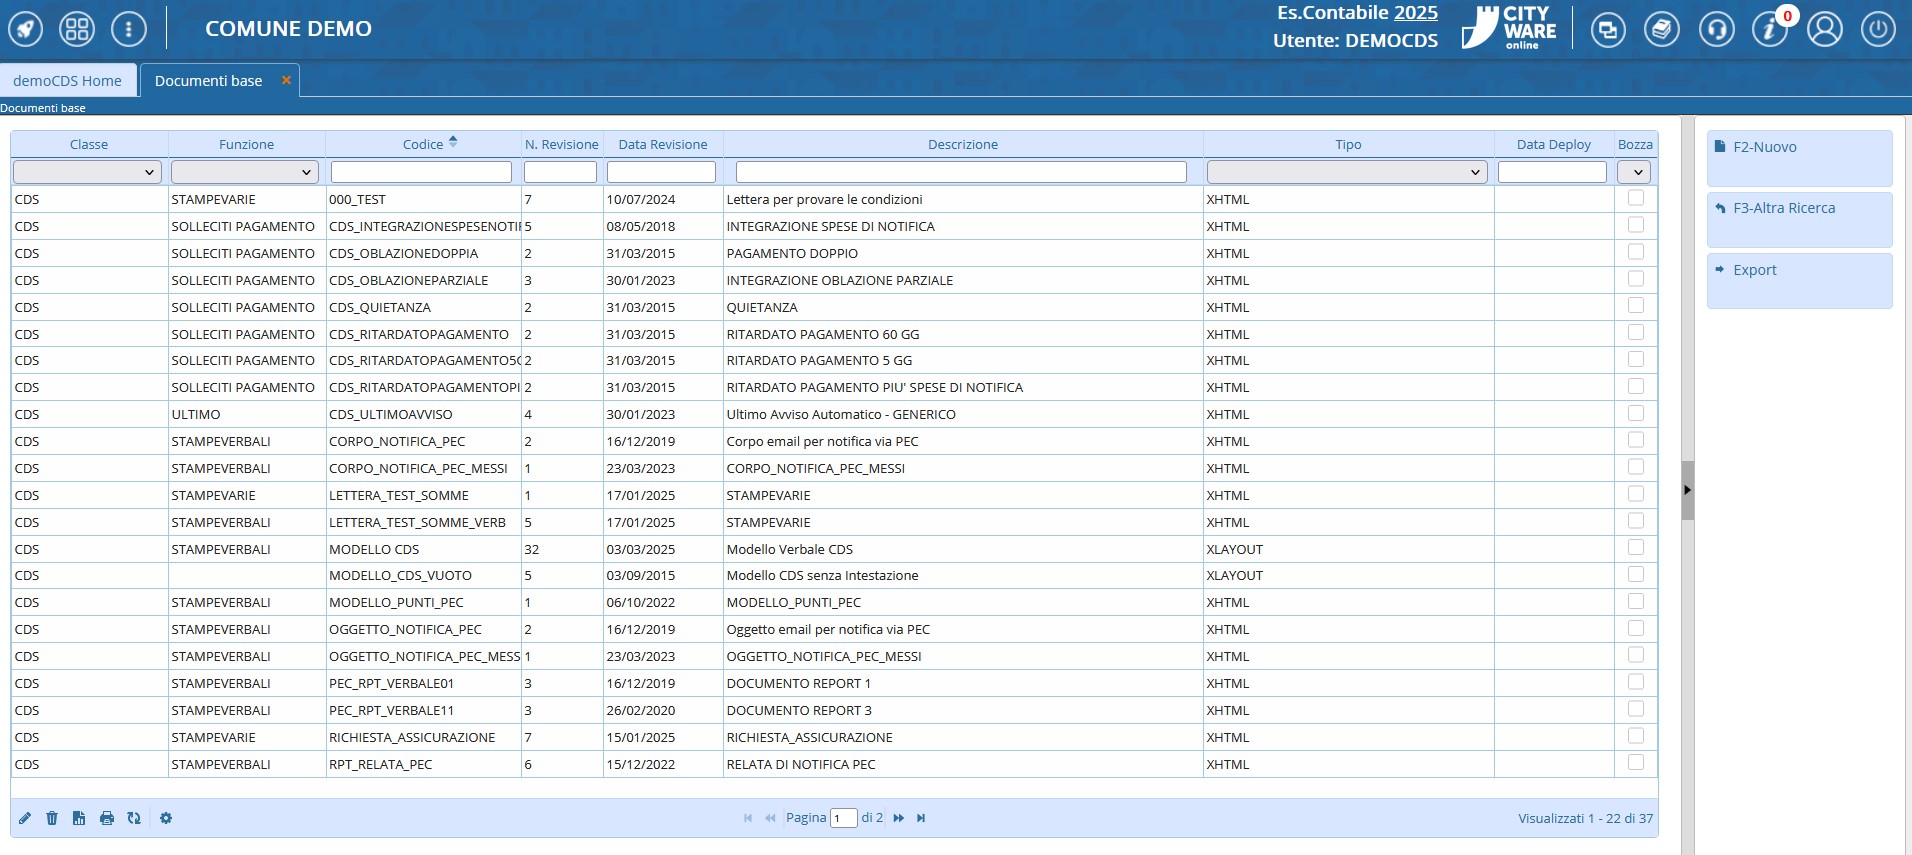Click the printer icon in grid footer
1912x855 pixels.
coord(107,818)
